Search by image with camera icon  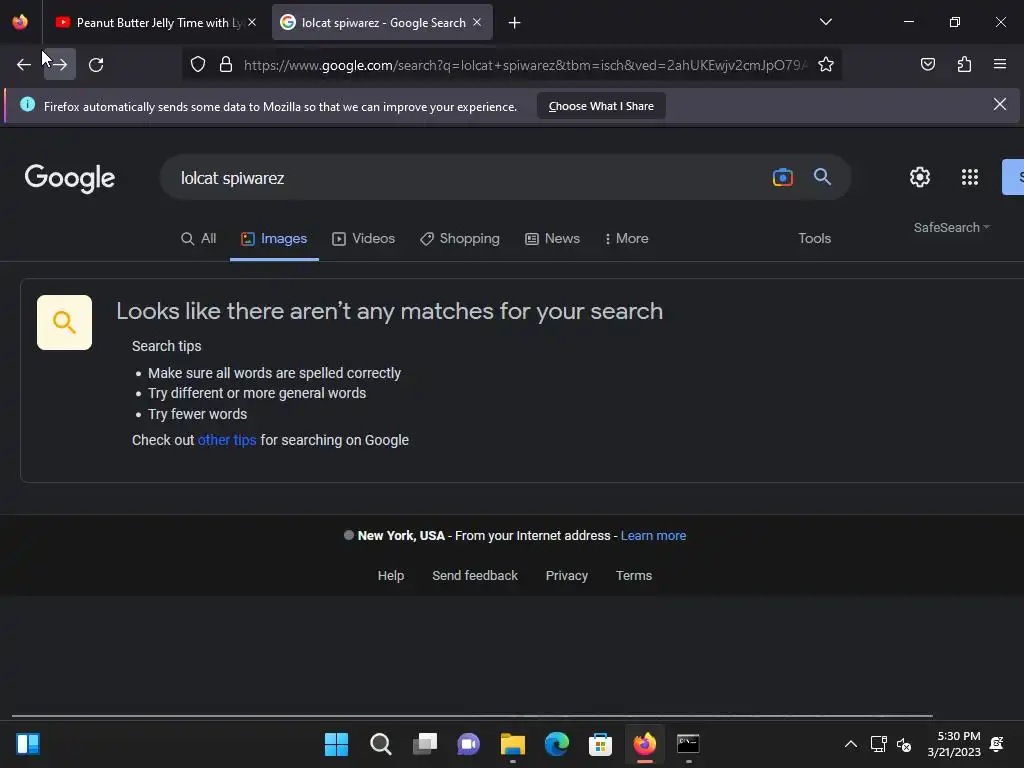point(782,177)
